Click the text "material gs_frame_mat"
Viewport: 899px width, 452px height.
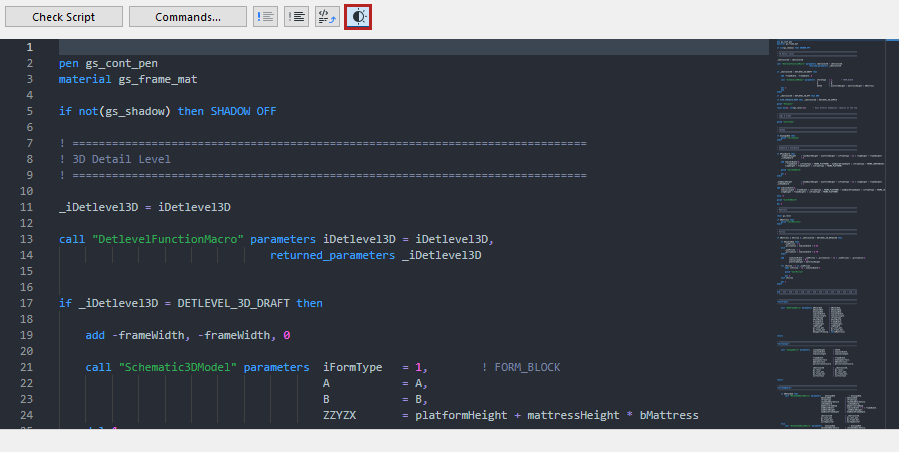(x=128, y=79)
